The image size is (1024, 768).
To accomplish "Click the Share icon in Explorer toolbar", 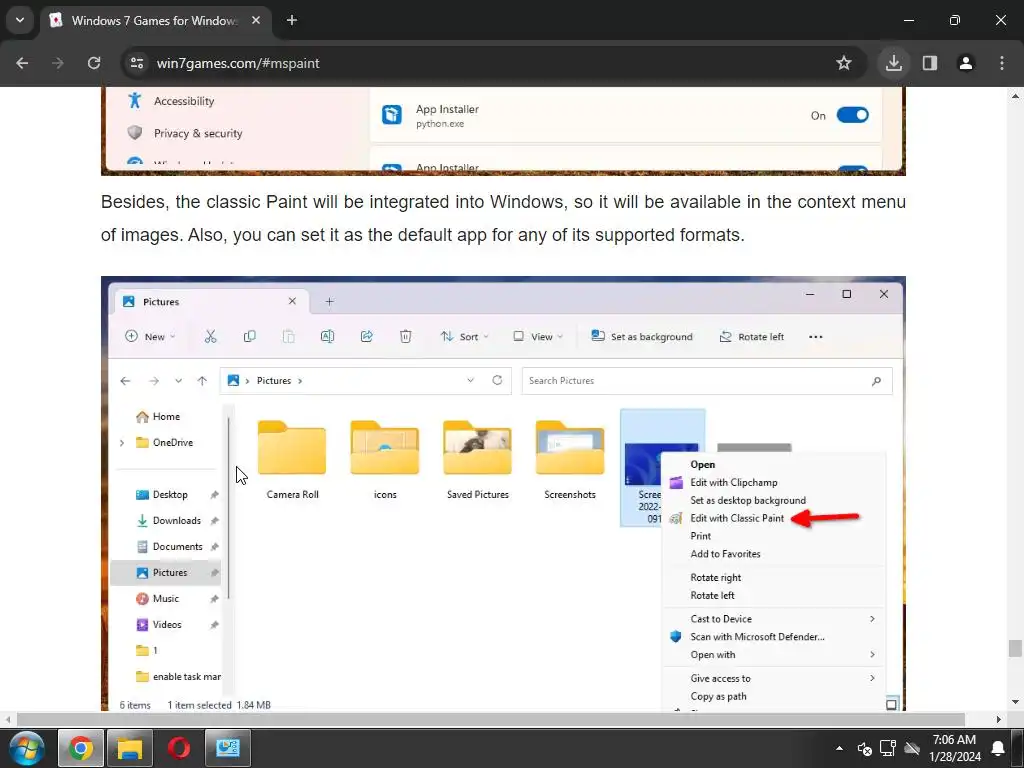I will tap(366, 336).
